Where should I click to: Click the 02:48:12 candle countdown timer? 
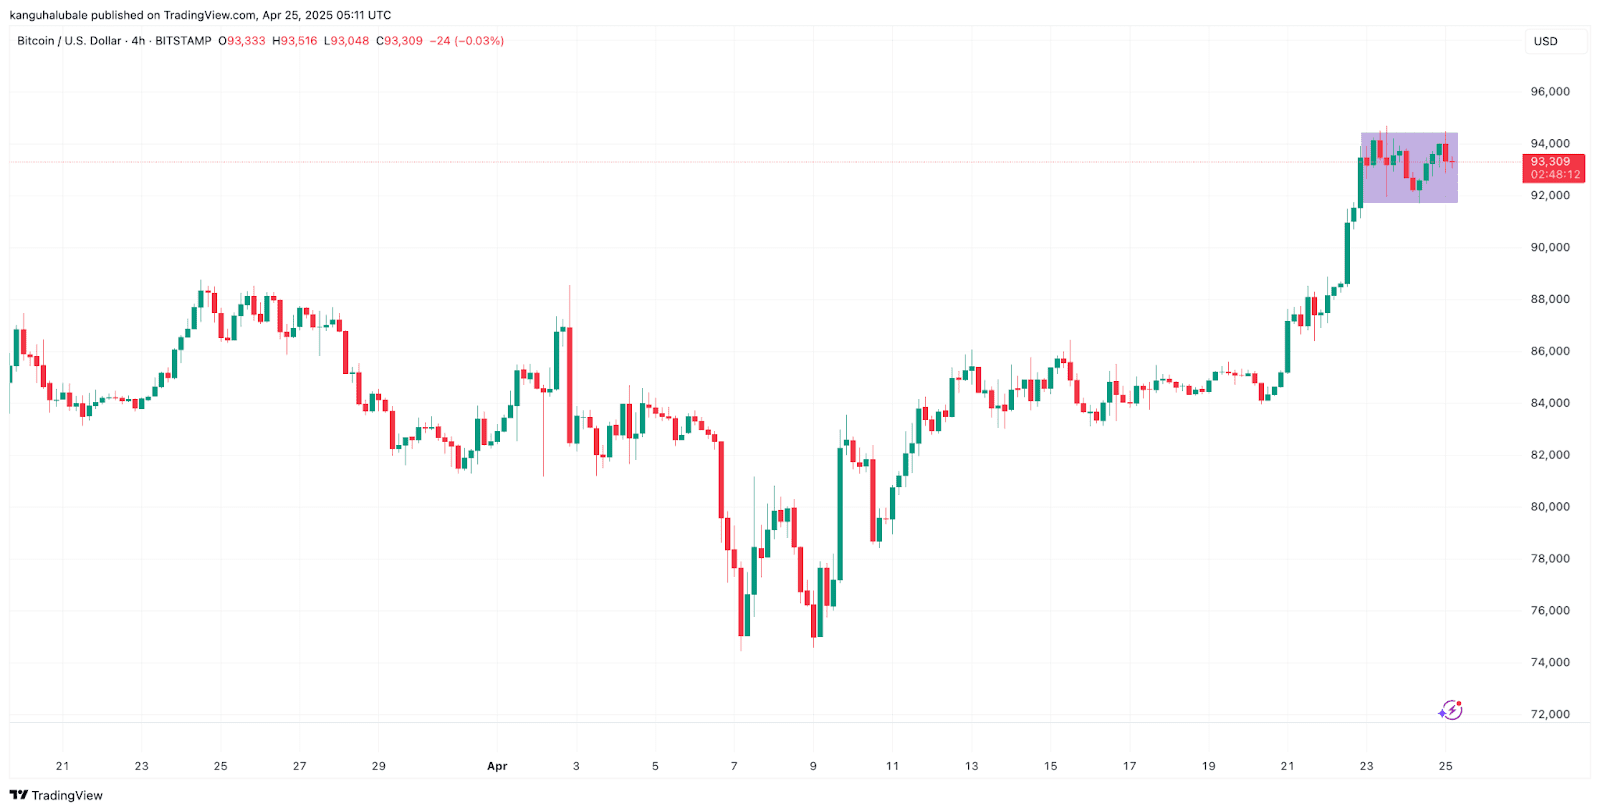[1555, 175]
